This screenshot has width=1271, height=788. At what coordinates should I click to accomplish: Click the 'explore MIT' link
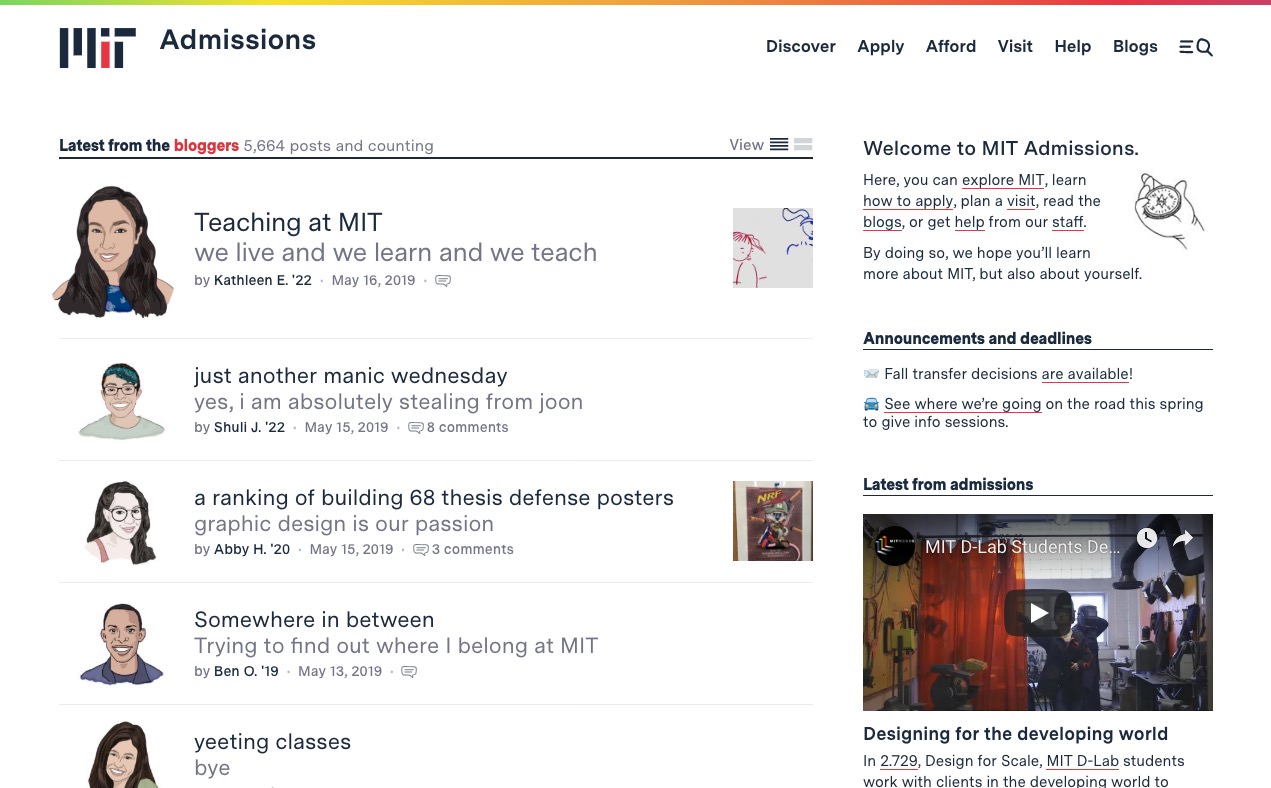coord(1003,181)
